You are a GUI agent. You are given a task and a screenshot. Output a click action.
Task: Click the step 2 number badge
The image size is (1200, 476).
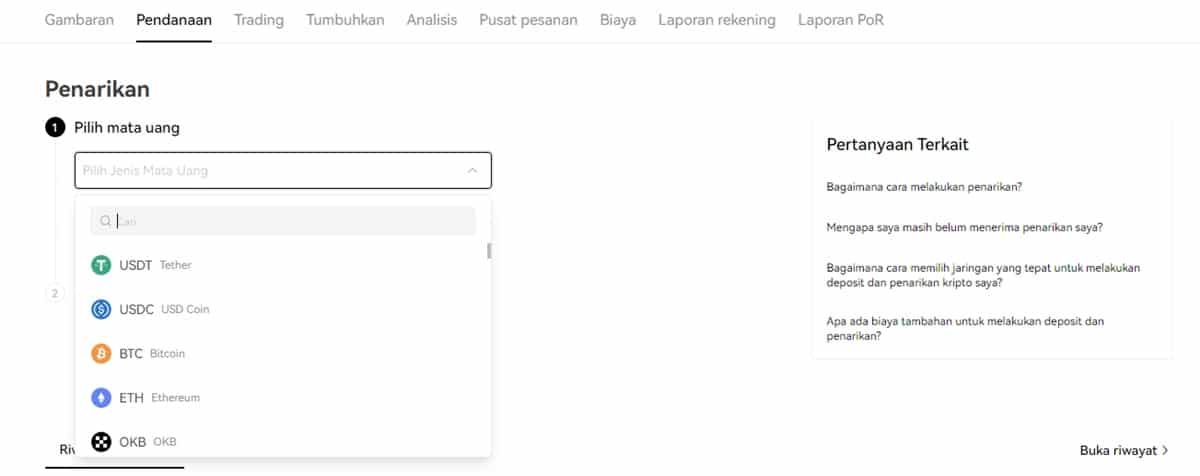[54, 293]
